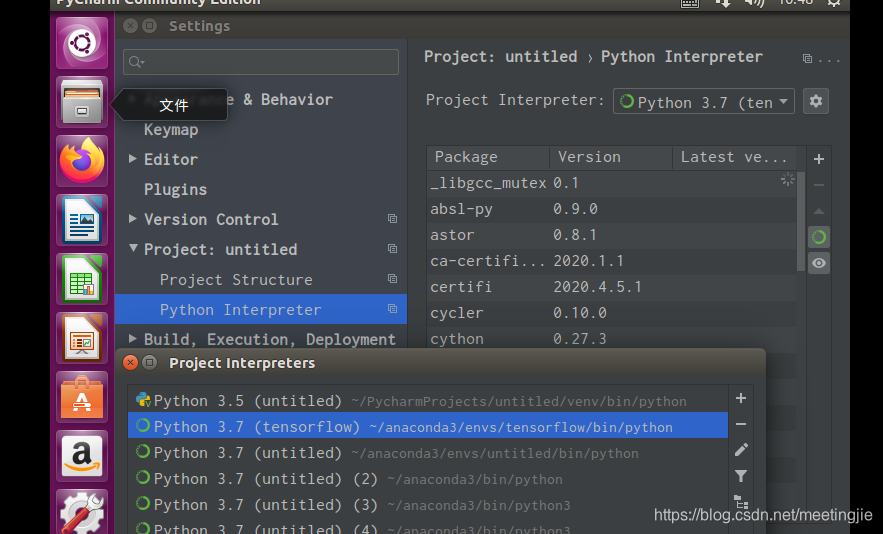Select Keymap in settings tree
This screenshot has height=534, width=883.
coord(171,130)
